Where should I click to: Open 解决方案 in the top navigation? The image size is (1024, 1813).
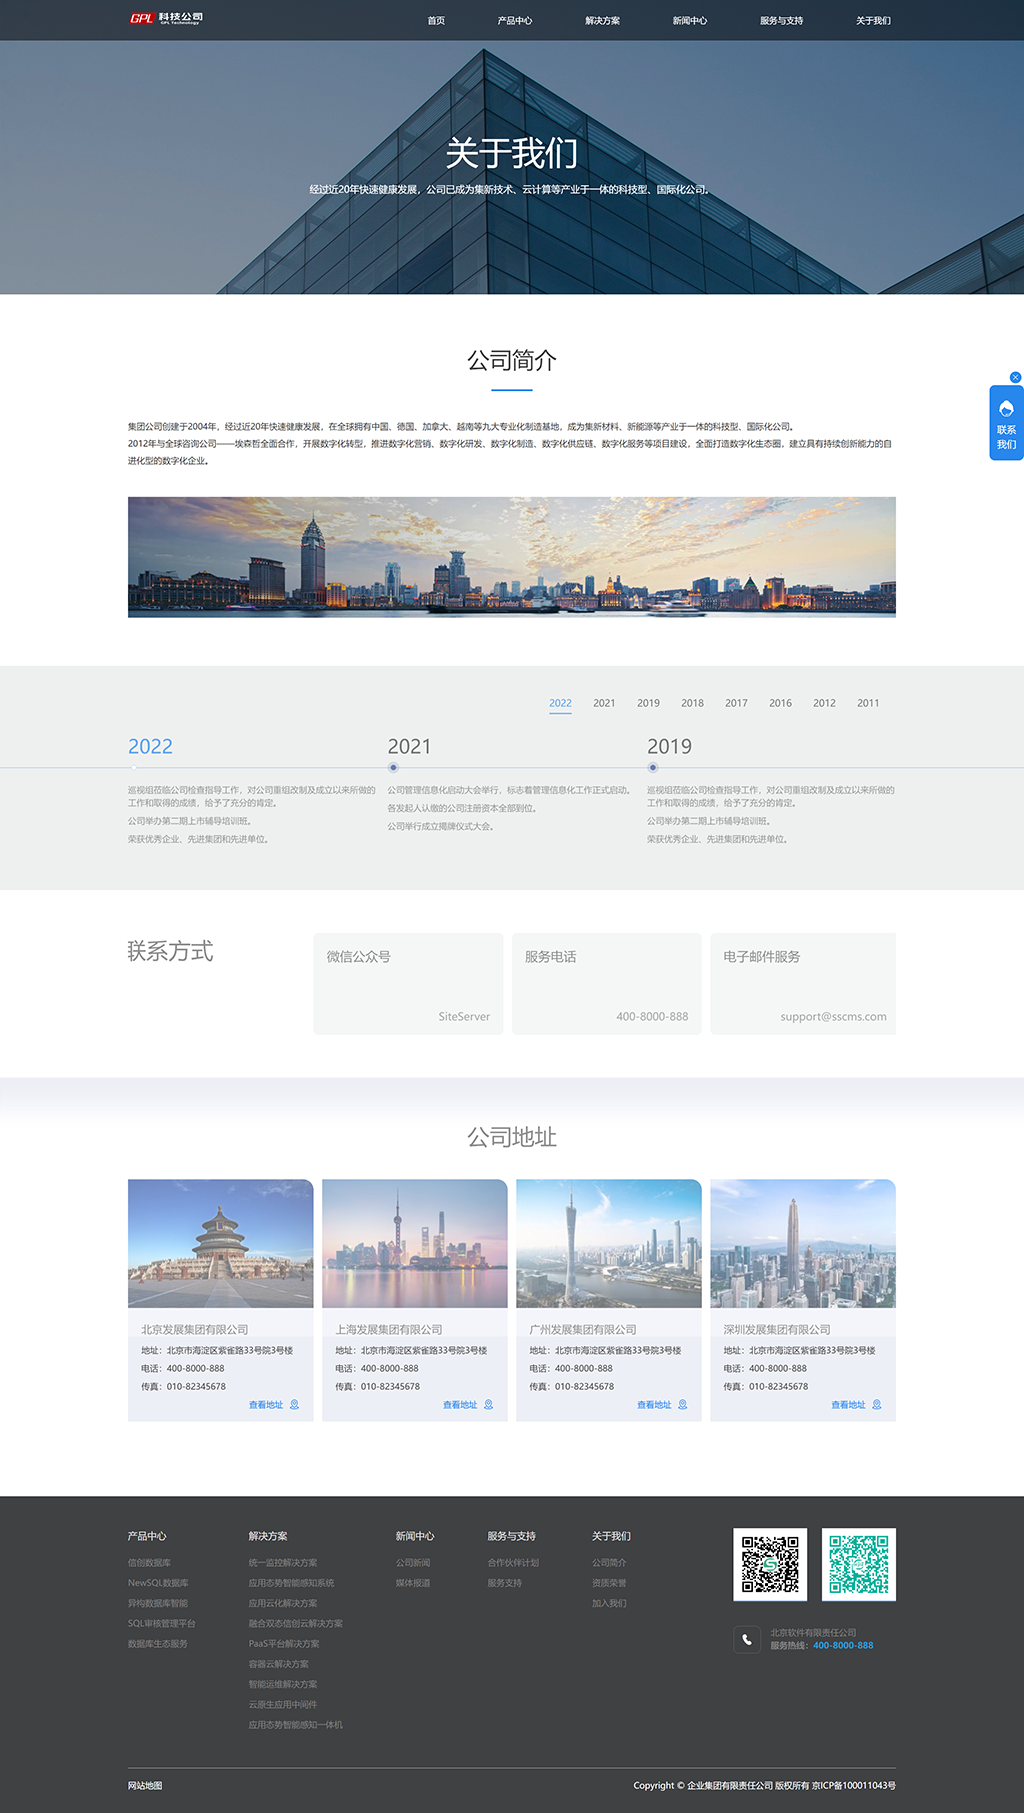click(602, 21)
